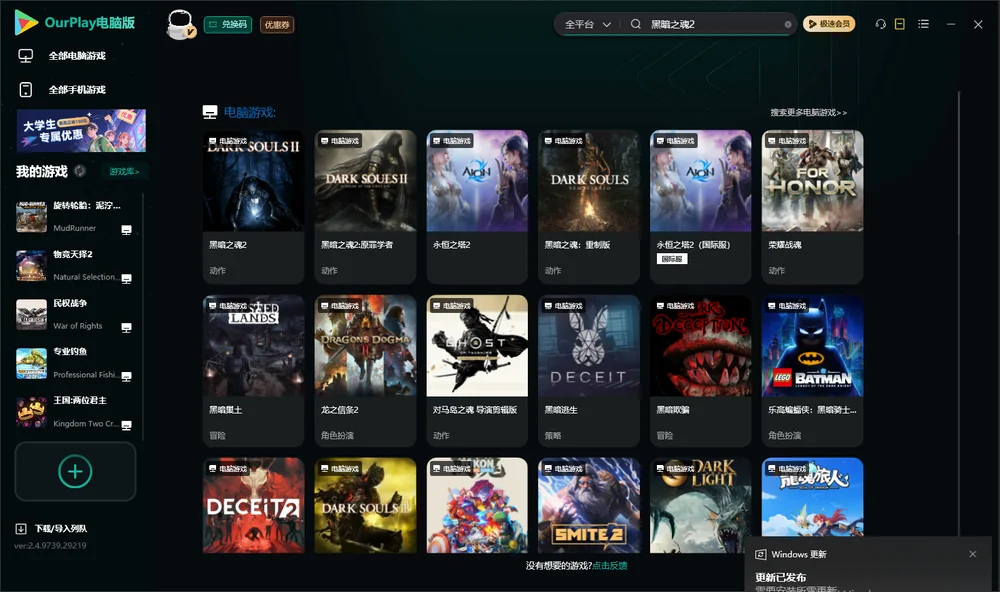The image size is (1000, 592).
Task: Click the add game plus button
Action: point(75,471)
